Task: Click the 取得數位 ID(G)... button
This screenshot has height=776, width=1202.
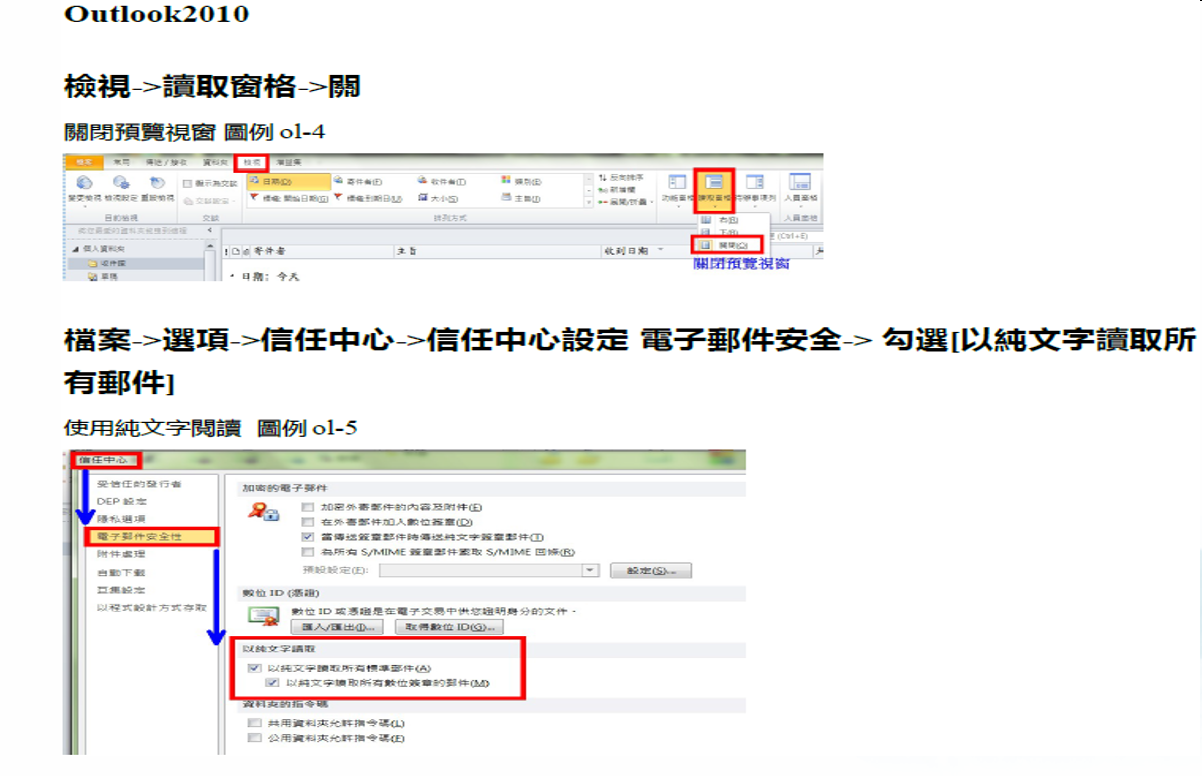Action: 448,627
